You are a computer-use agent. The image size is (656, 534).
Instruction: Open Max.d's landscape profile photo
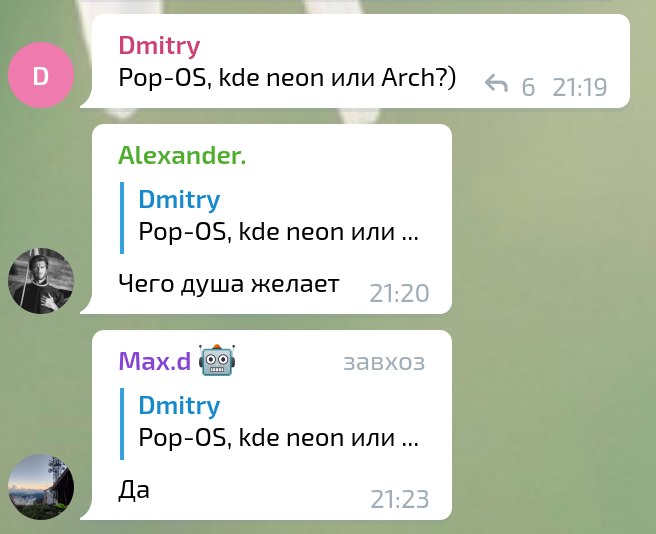(41, 487)
